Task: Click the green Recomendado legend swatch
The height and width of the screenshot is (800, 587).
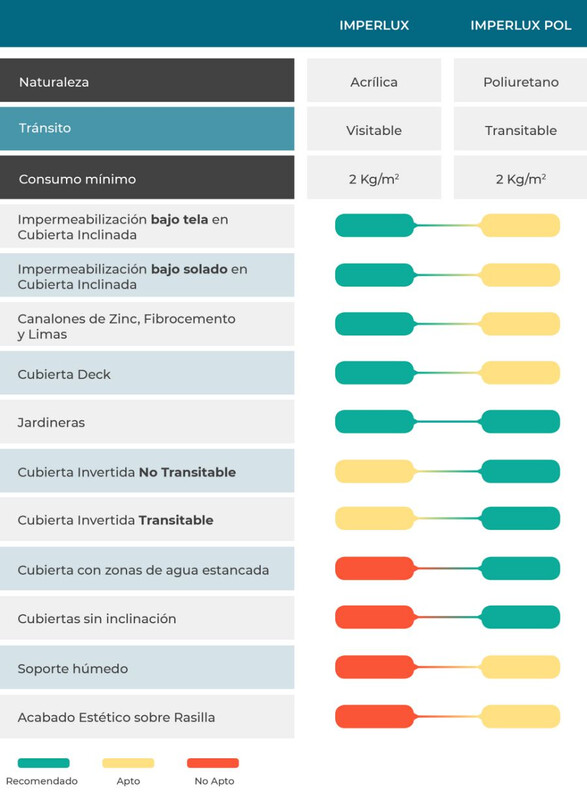Action: pyautogui.click(x=43, y=763)
